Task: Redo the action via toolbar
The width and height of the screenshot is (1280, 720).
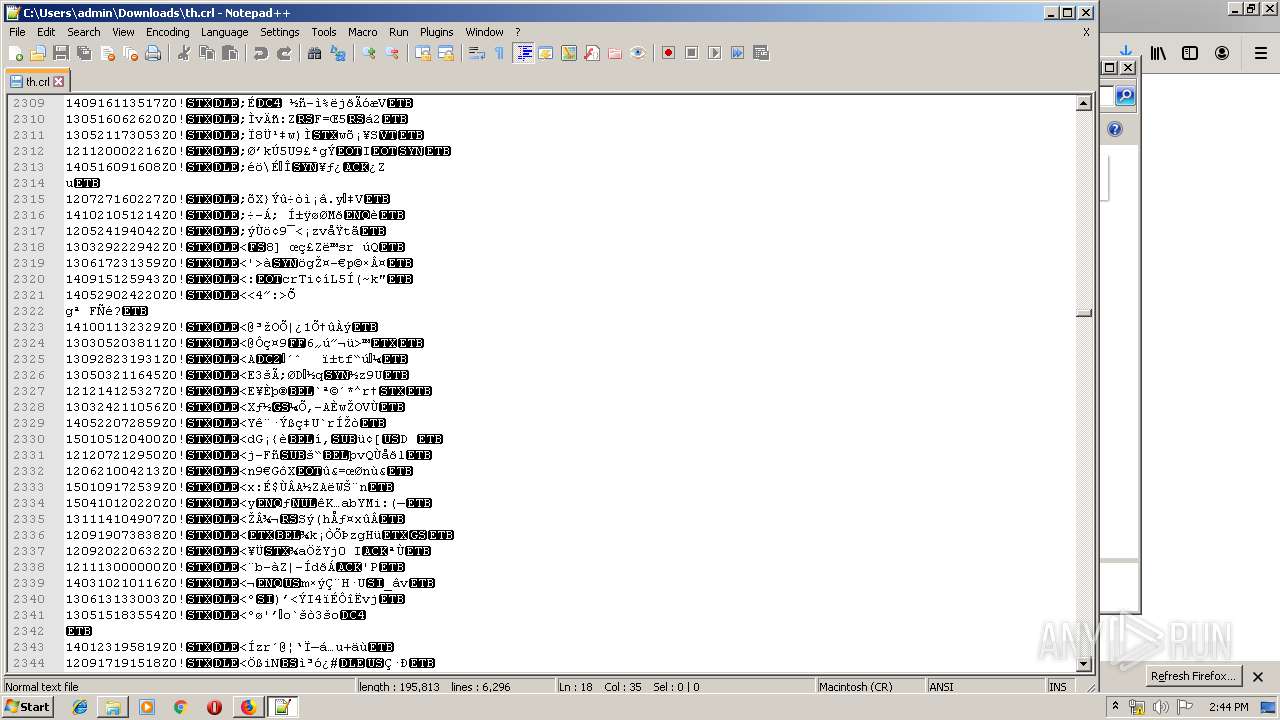Action: [x=284, y=53]
